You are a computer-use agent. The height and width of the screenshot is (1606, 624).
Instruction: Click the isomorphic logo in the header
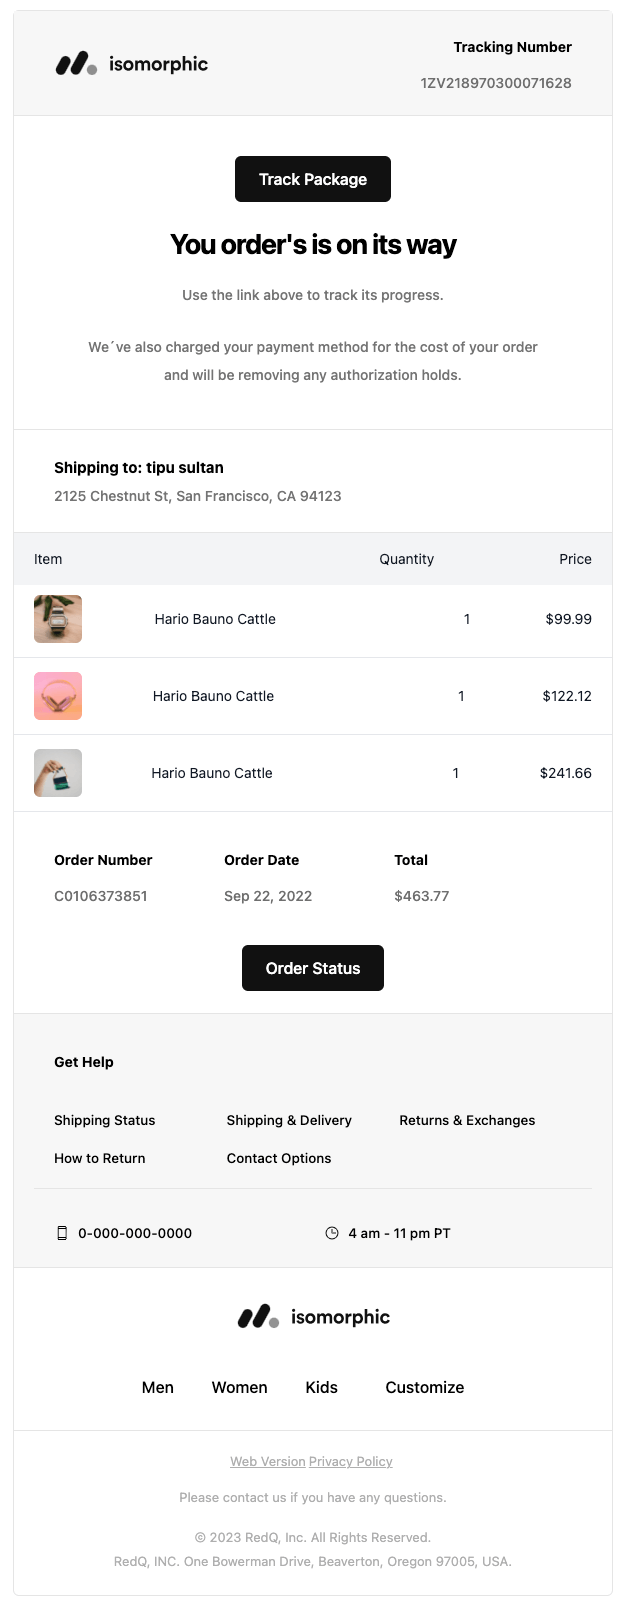pos(132,64)
